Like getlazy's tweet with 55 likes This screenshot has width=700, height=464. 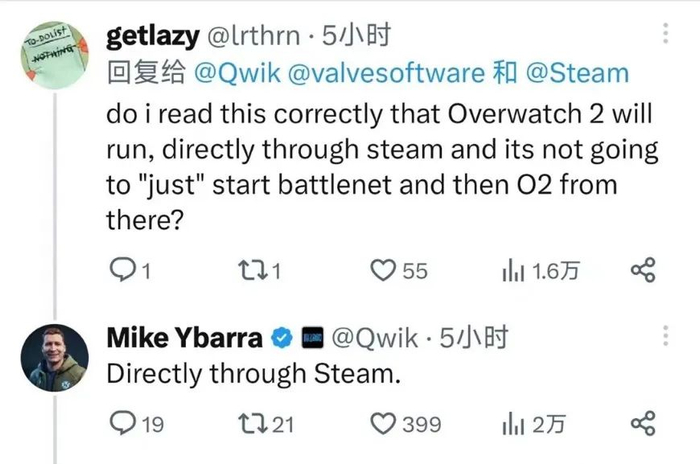pos(384,270)
